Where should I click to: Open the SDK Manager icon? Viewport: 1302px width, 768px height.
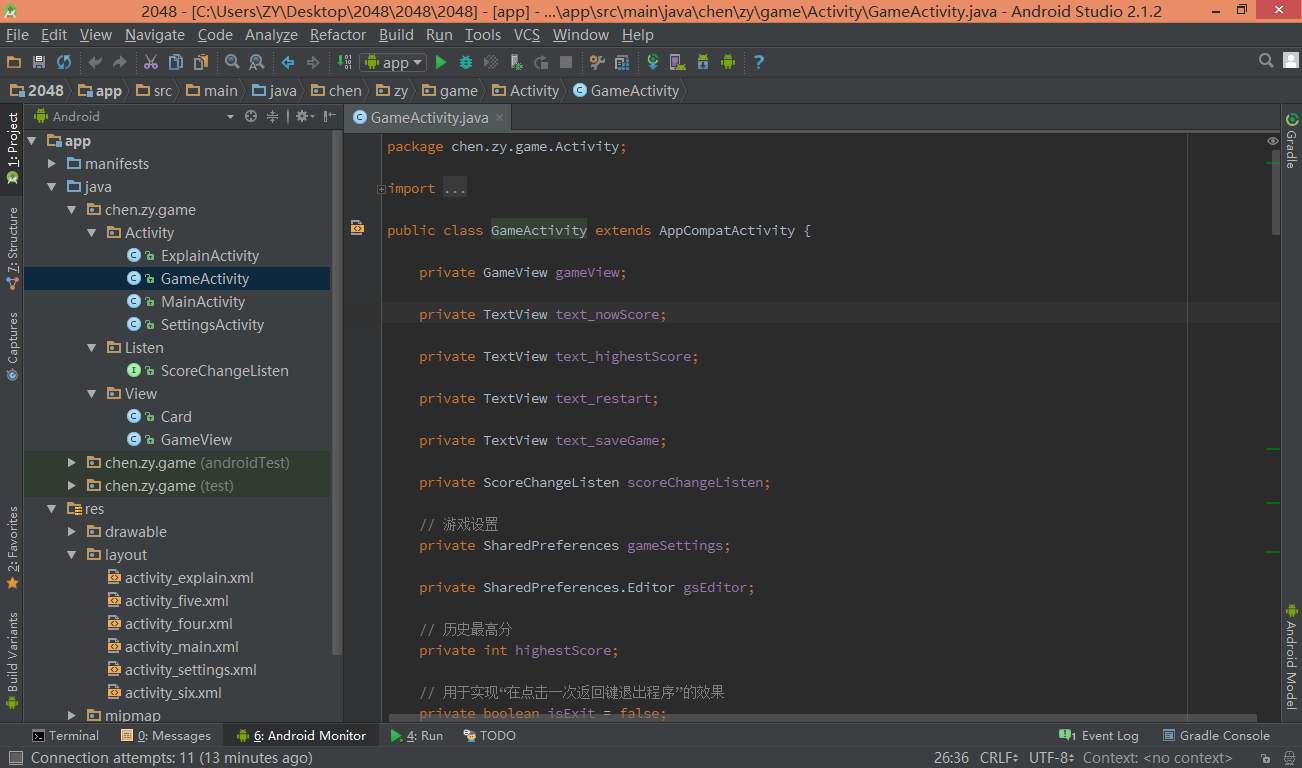pyautogui.click(x=703, y=62)
